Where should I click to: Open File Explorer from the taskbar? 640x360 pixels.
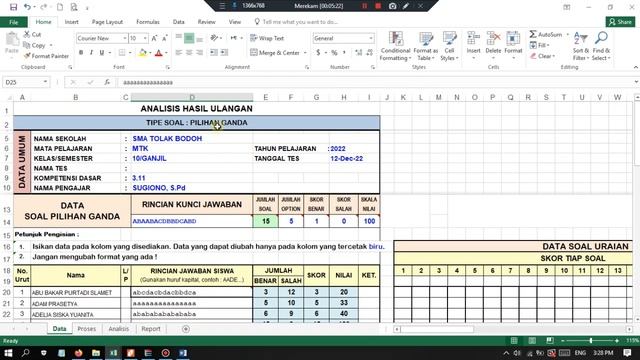click(x=96, y=353)
